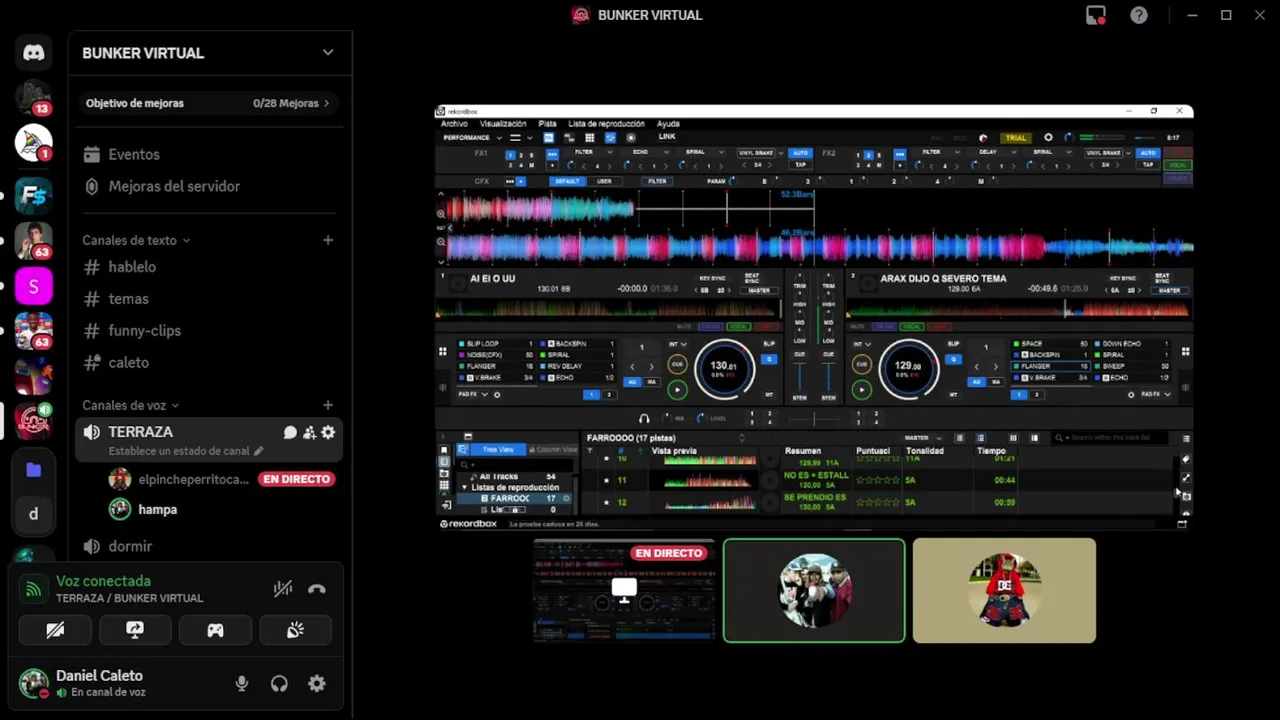Open the server with 13 notification badge
The height and width of the screenshot is (720, 1280).
point(33,98)
